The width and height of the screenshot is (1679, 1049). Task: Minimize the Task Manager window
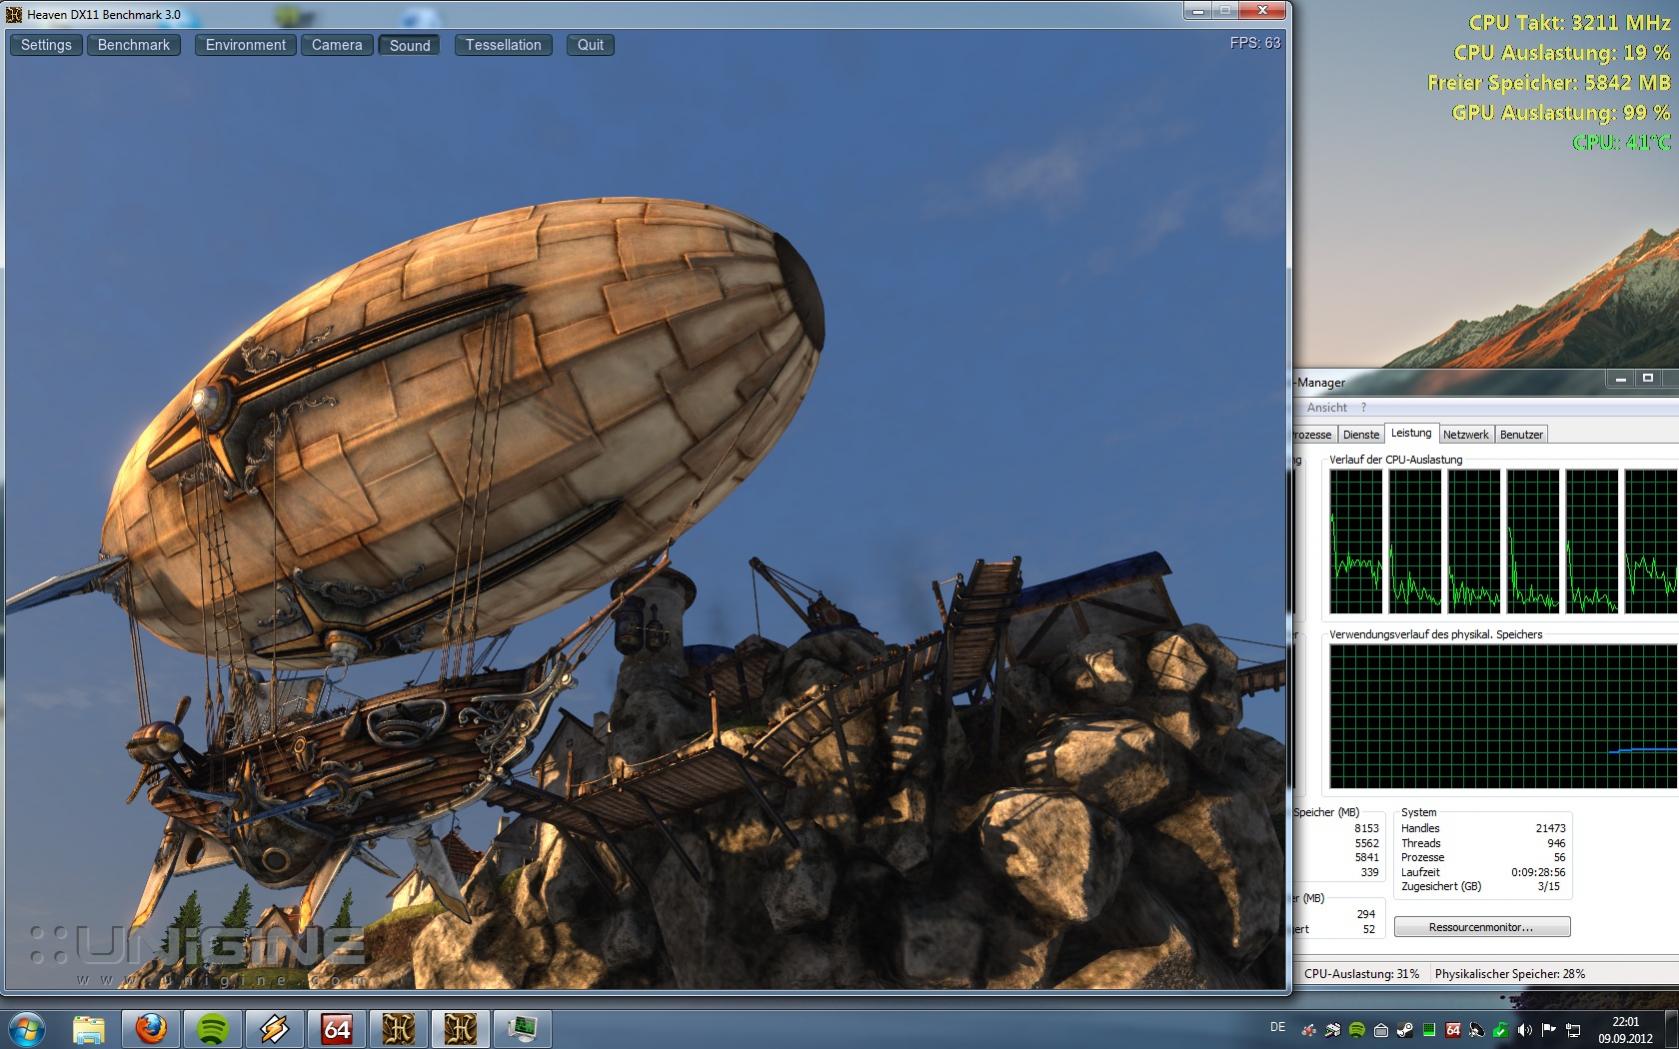click(x=1620, y=378)
